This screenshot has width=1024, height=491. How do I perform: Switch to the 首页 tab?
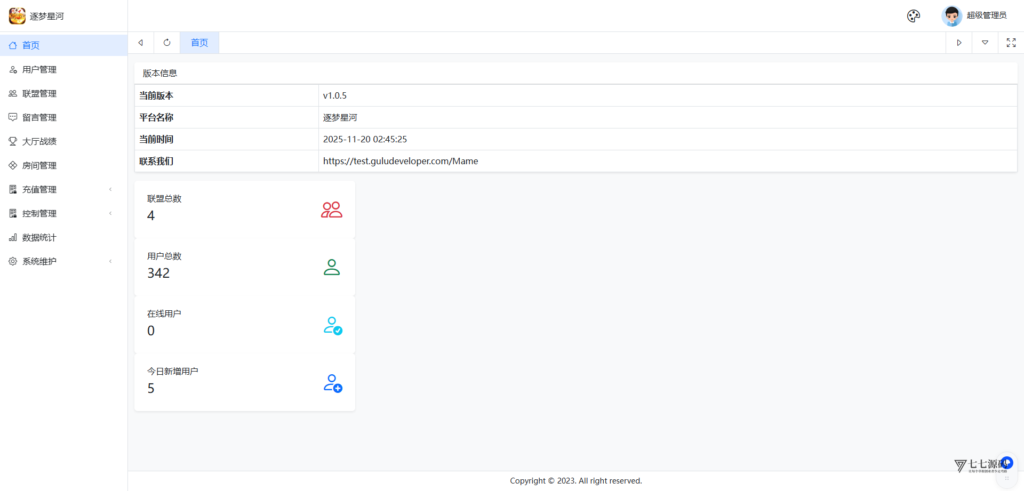(x=200, y=43)
